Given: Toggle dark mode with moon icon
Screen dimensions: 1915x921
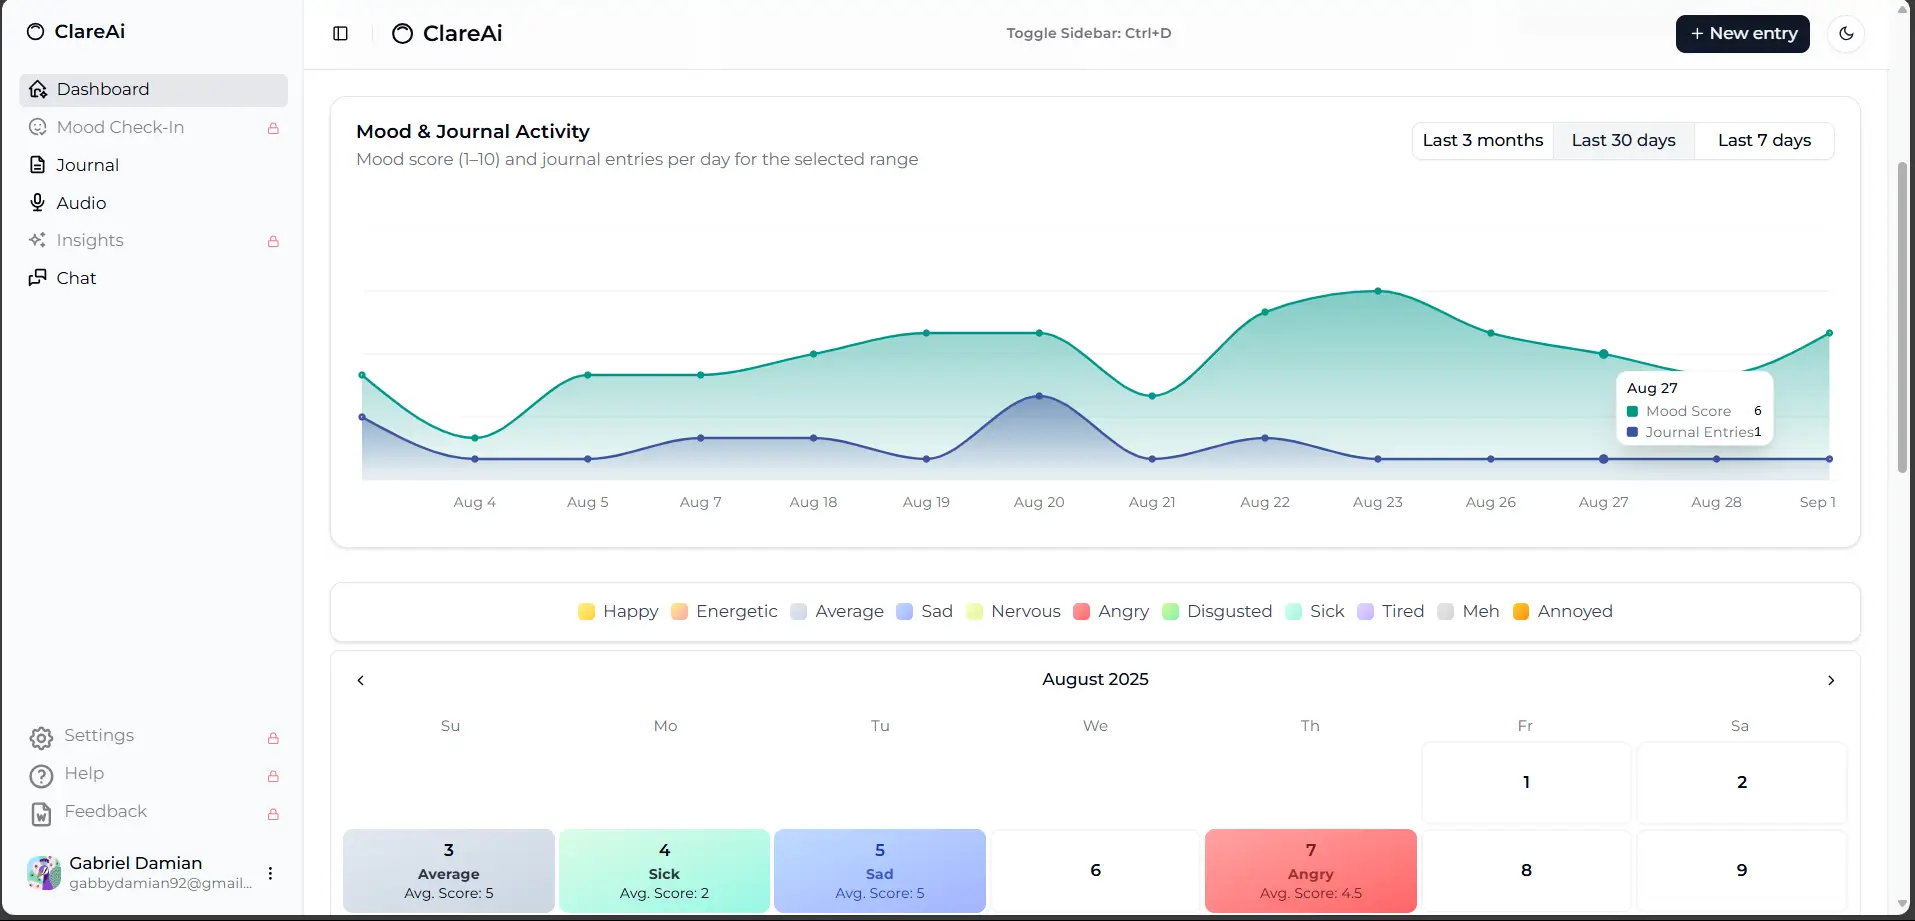Looking at the screenshot, I should point(1846,34).
